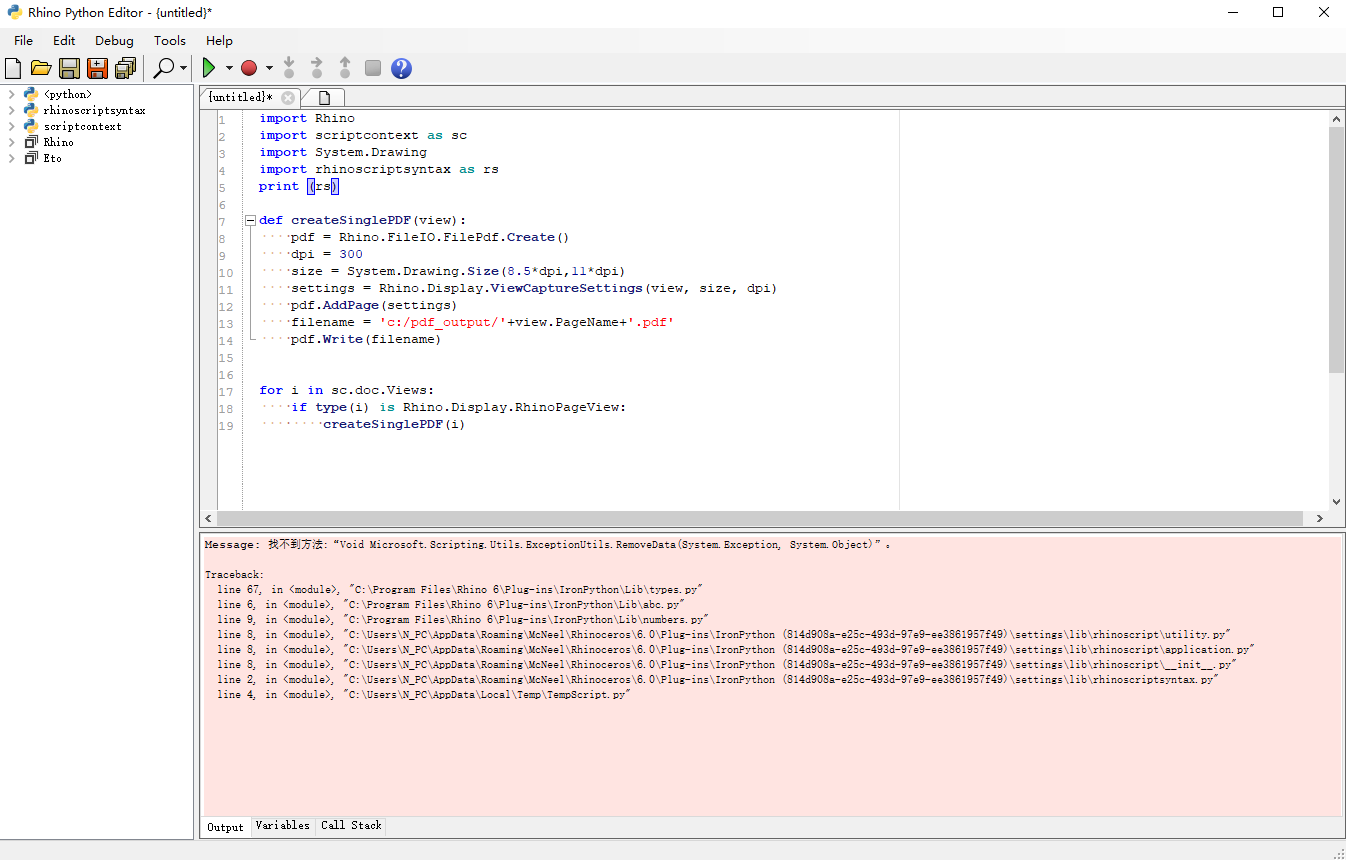Save all open scripts

[125, 68]
